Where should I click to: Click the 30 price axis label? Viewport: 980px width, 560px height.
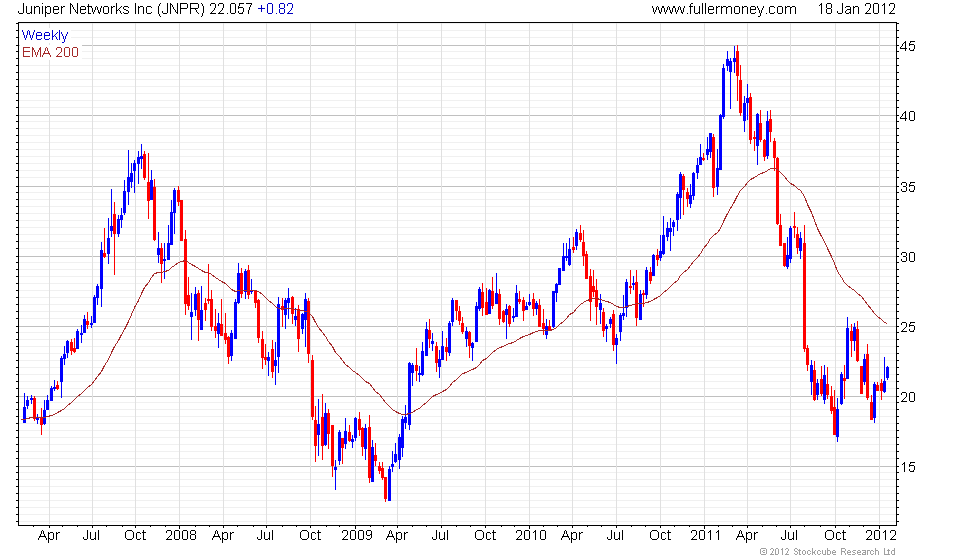908,257
